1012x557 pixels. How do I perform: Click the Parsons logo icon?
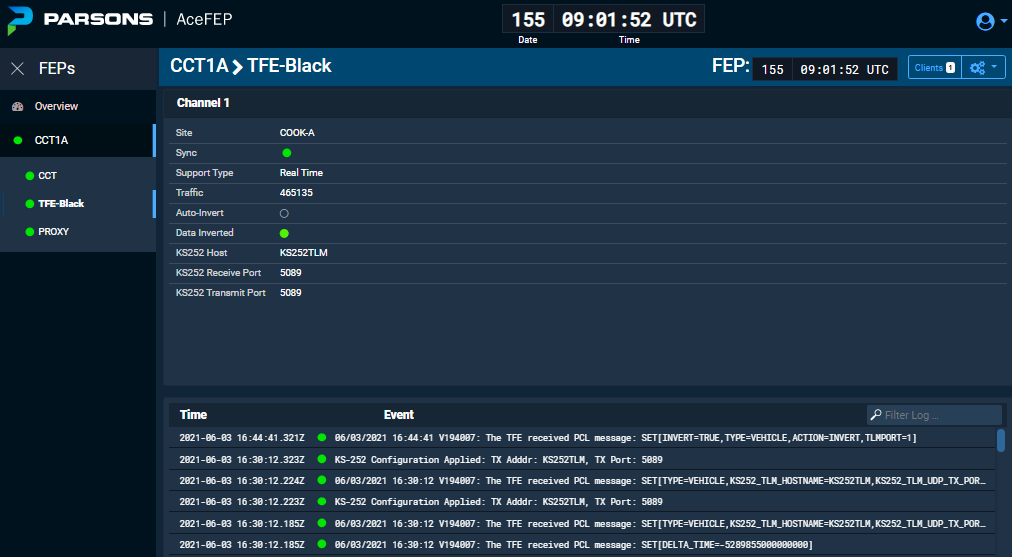click(20, 19)
